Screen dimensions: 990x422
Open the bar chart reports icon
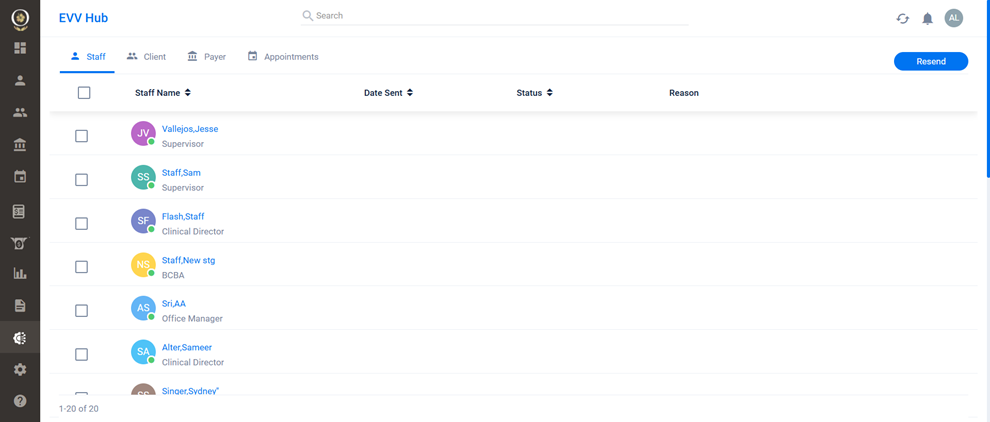coord(20,273)
